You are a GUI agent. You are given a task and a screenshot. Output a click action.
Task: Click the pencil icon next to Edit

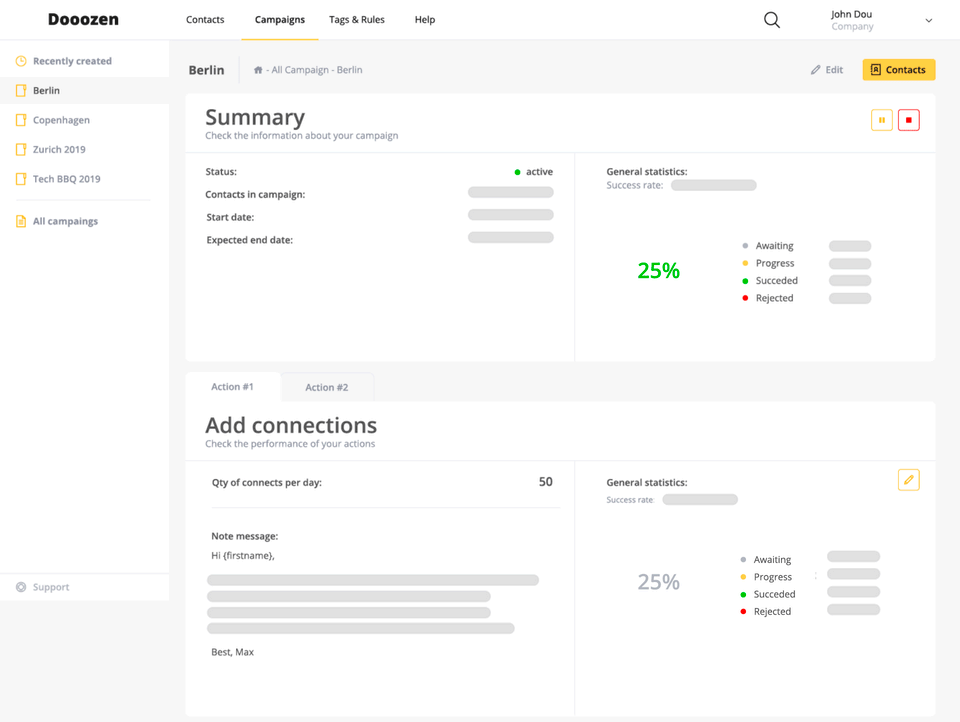(x=816, y=70)
